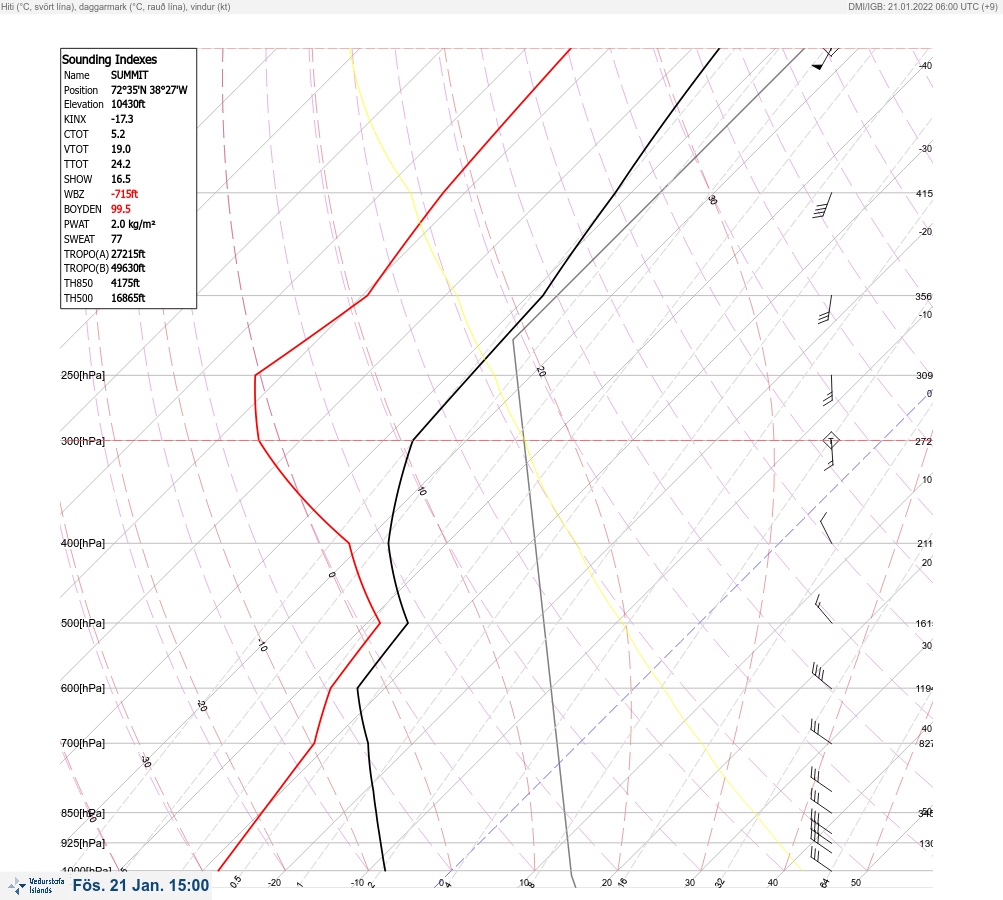Click the 'Sounding Indexes' title

click(x=109, y=59)
